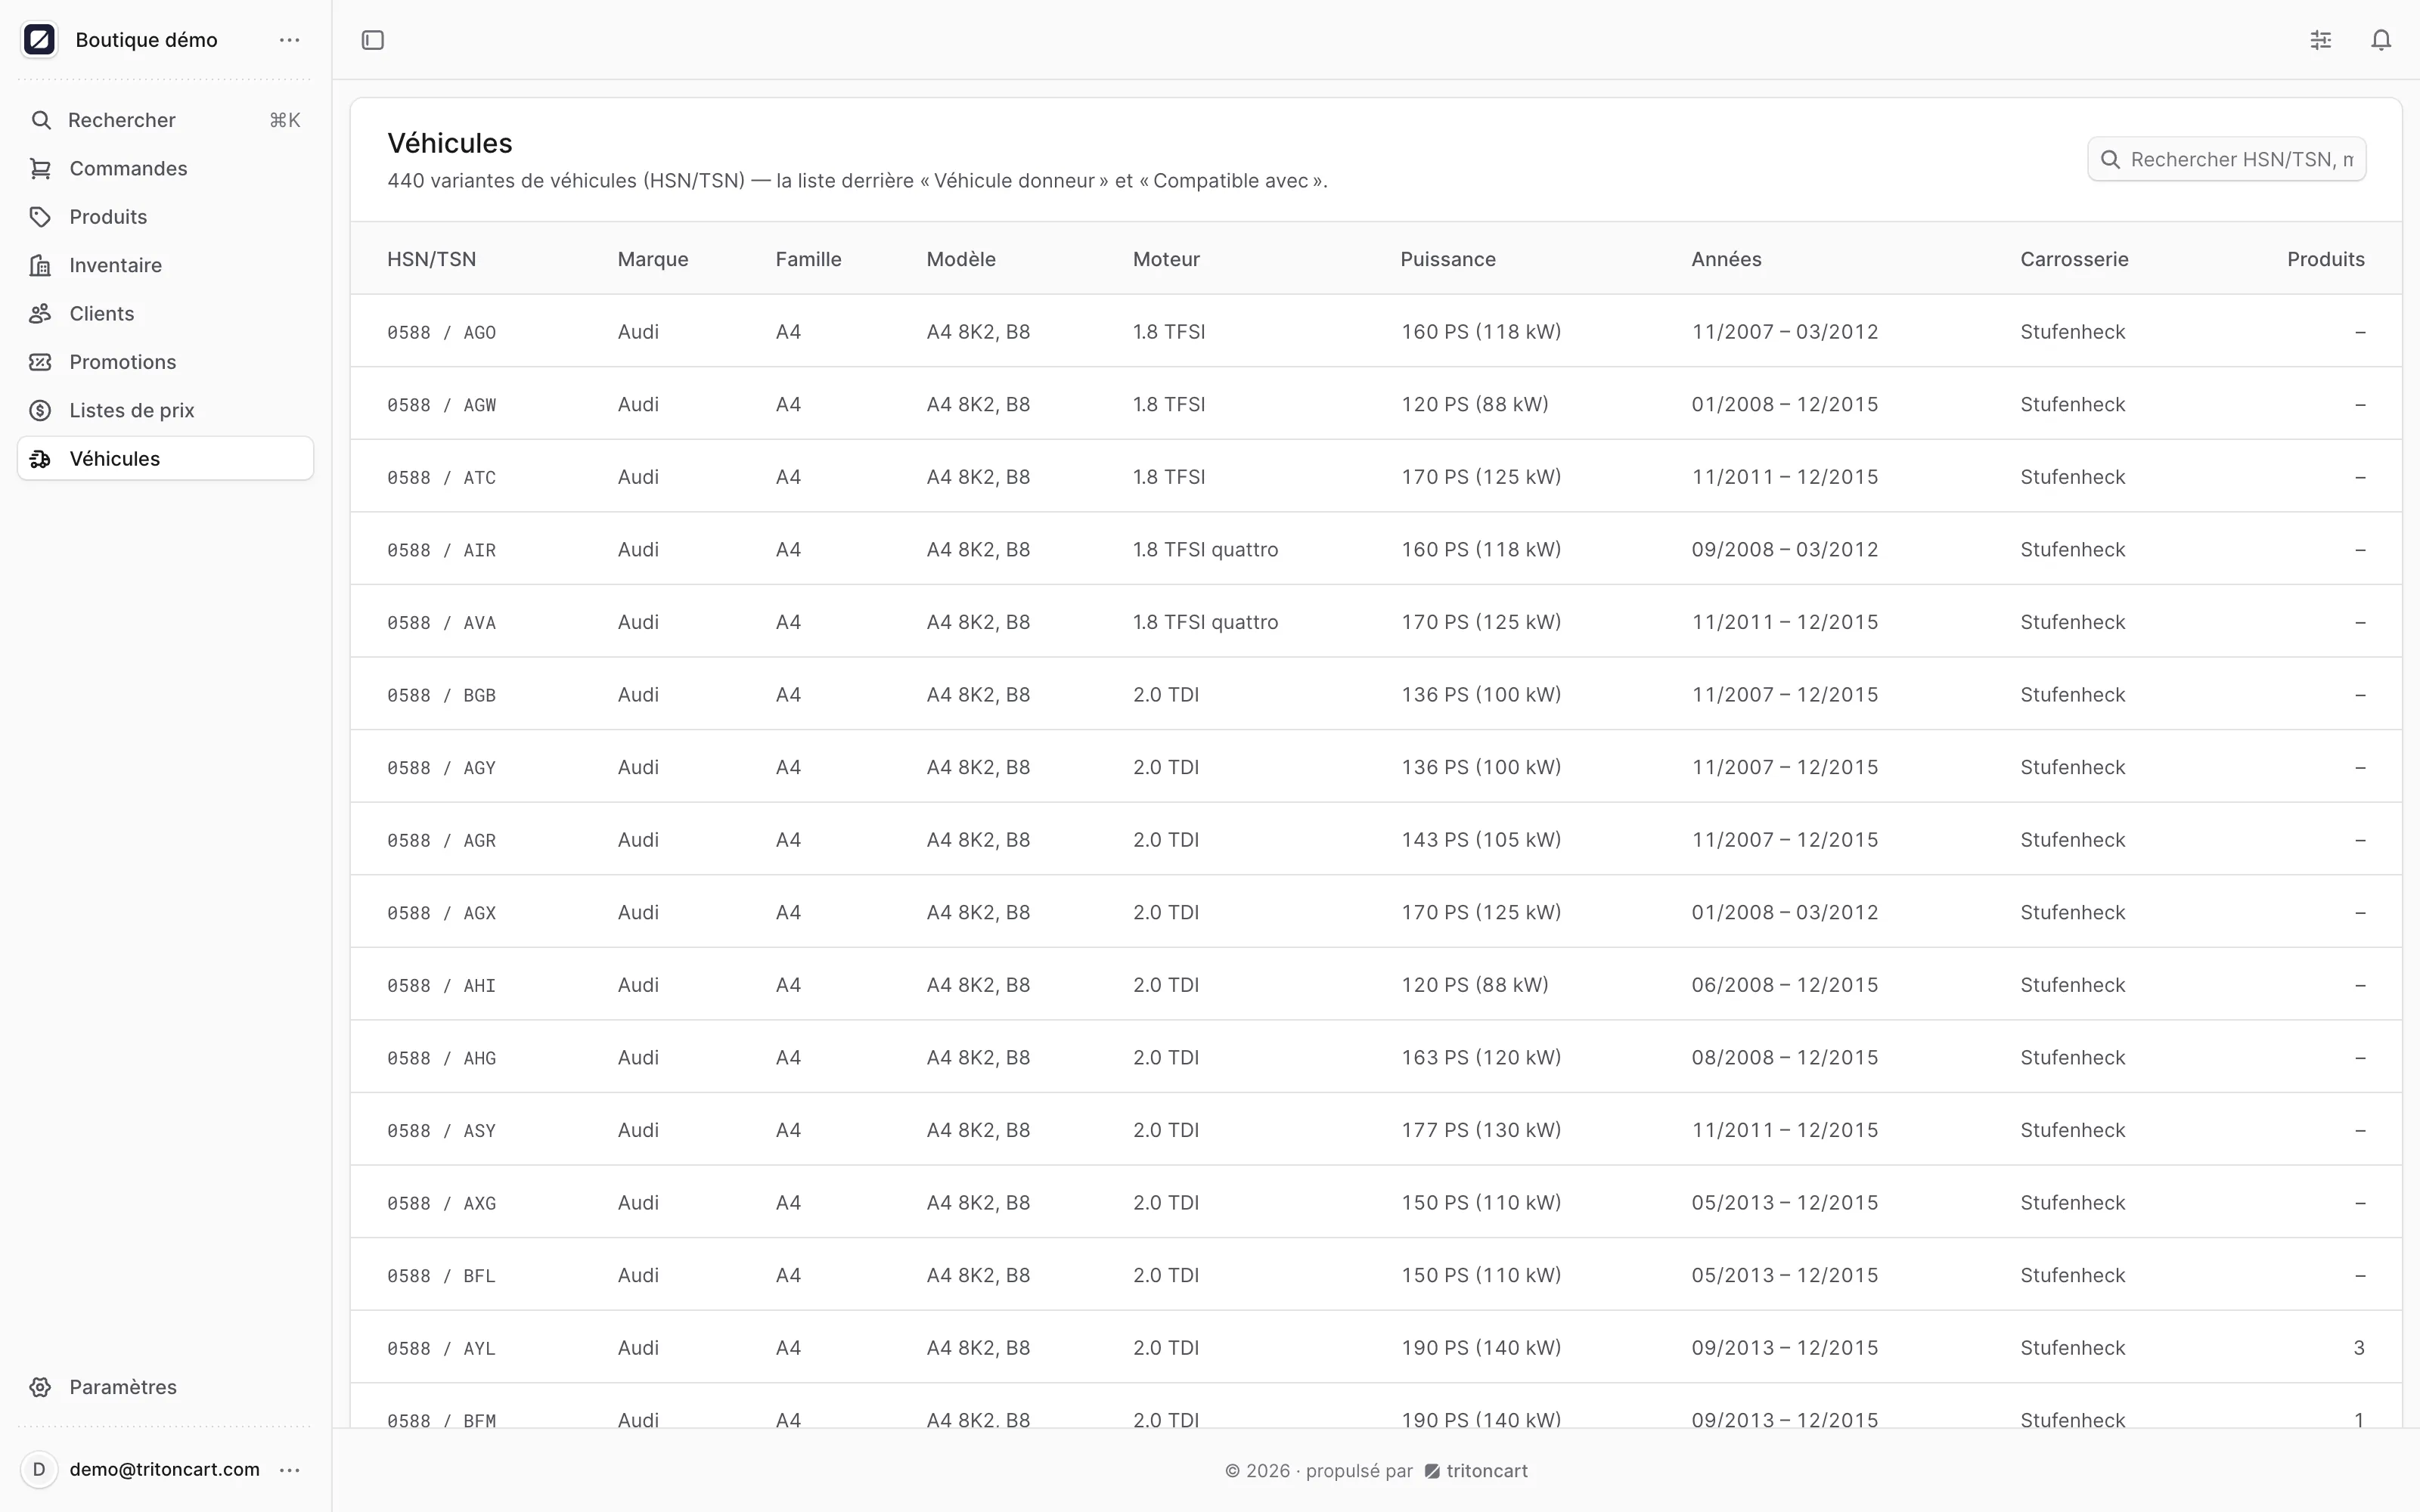Select row 0588 / AGO

pyautogui.click(x=1376, y=331)
